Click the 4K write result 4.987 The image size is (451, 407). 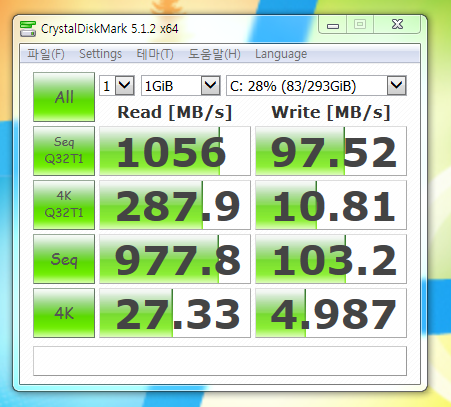(331, 313)
